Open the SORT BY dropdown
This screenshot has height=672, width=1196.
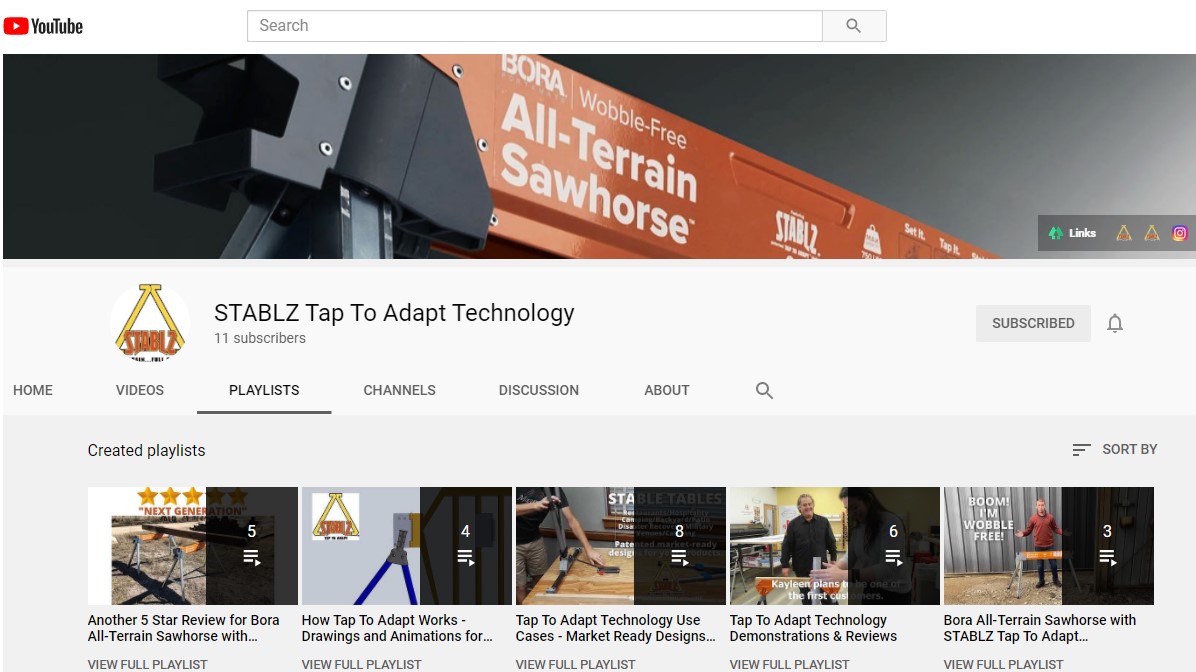(1114, 449)
